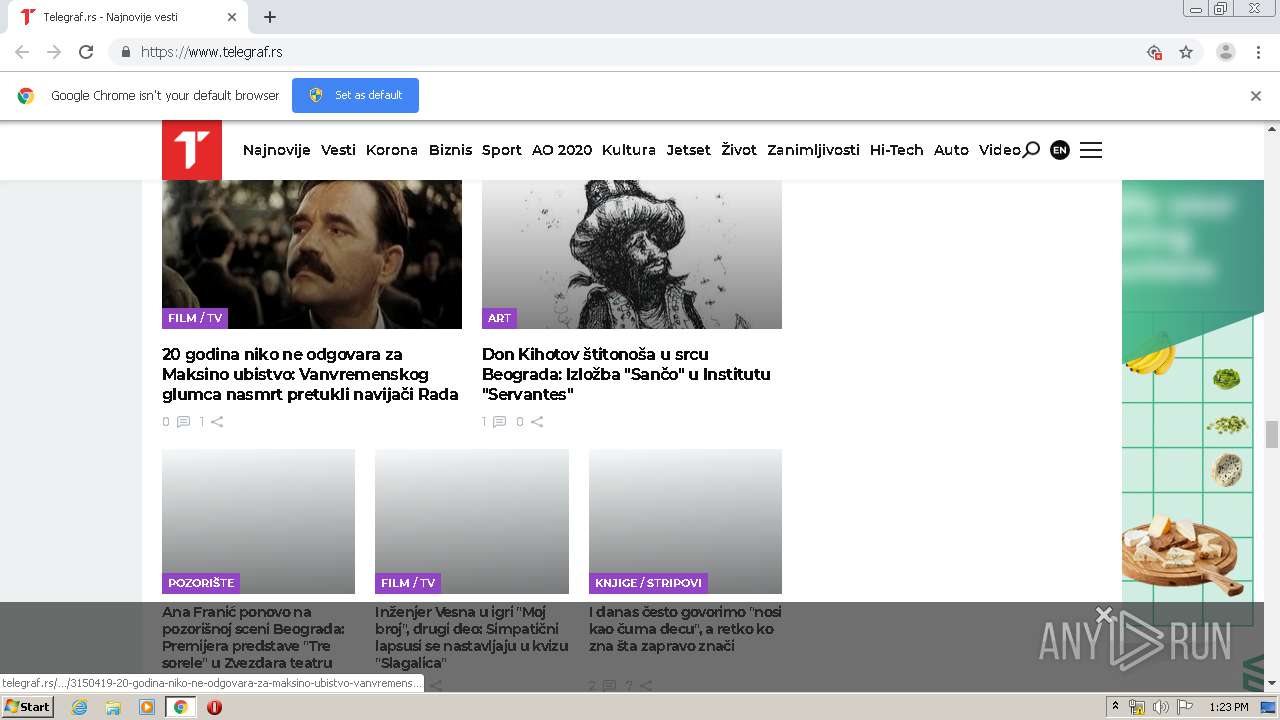
Task: Click red Opera taskbar icon
Action: (214, 707)
